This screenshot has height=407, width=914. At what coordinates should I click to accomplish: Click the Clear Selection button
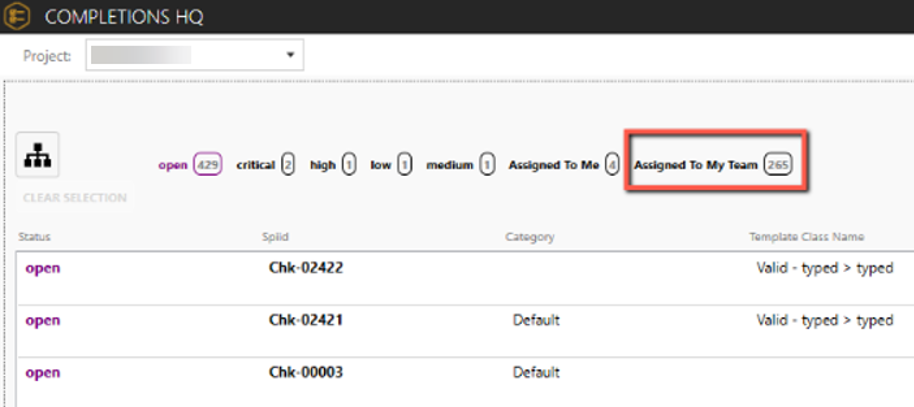tap(75, 198)
